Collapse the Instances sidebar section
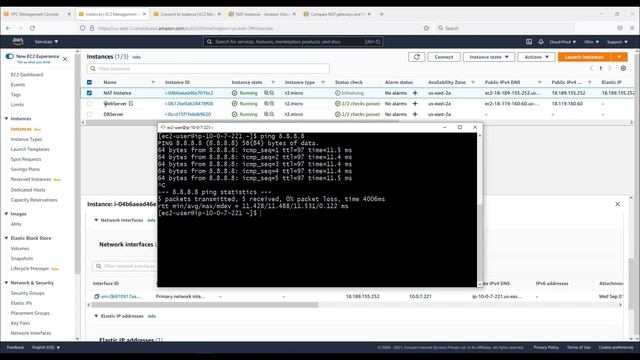 pyautogui.click(x=6, y=118)
